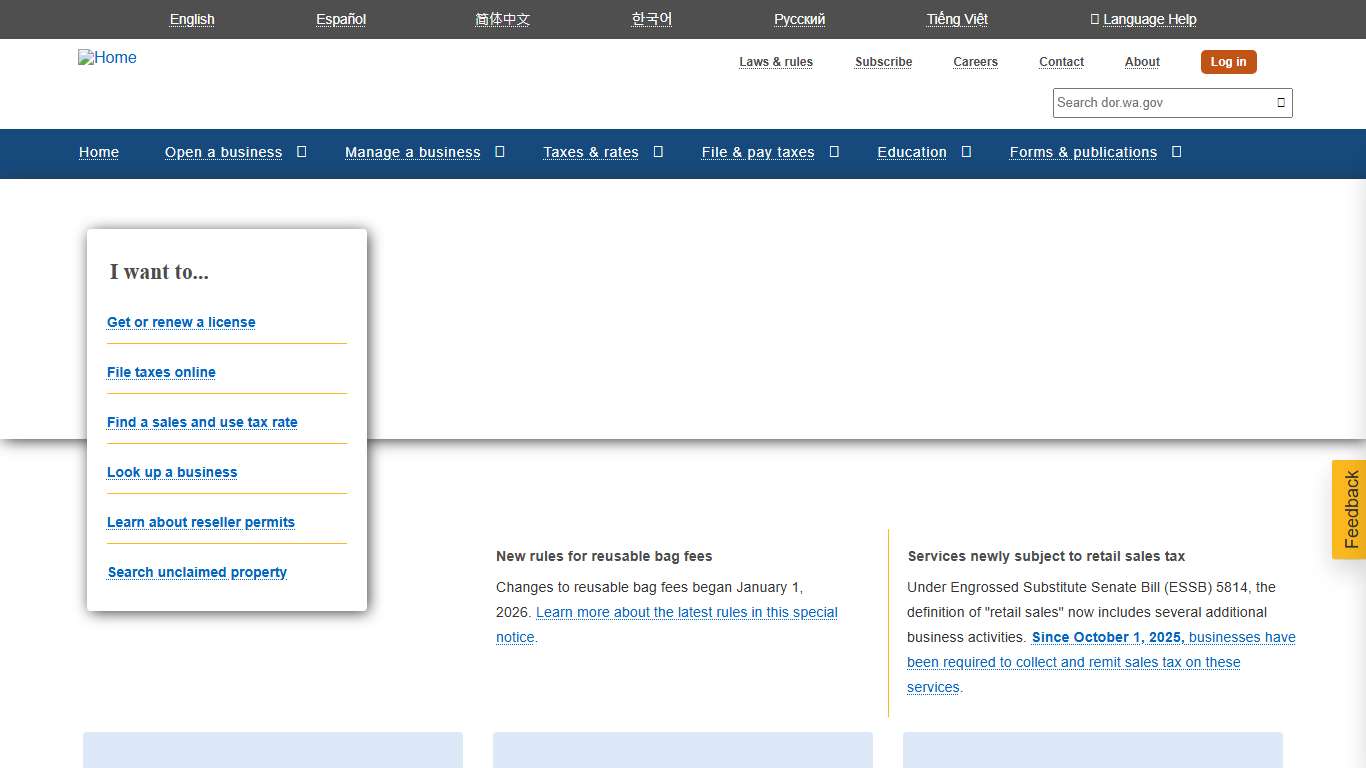Viewport: 1366px width, 768px height.
Task: Open Get or renew a license link
Action: click(181, 322)
